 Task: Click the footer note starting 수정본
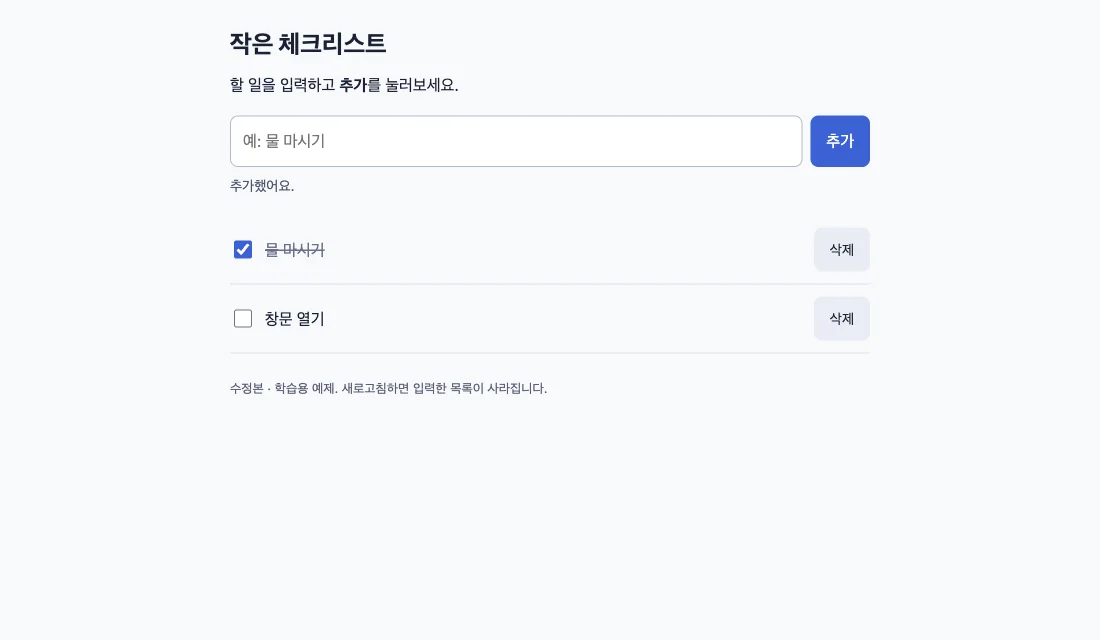[x=389, y=388]
